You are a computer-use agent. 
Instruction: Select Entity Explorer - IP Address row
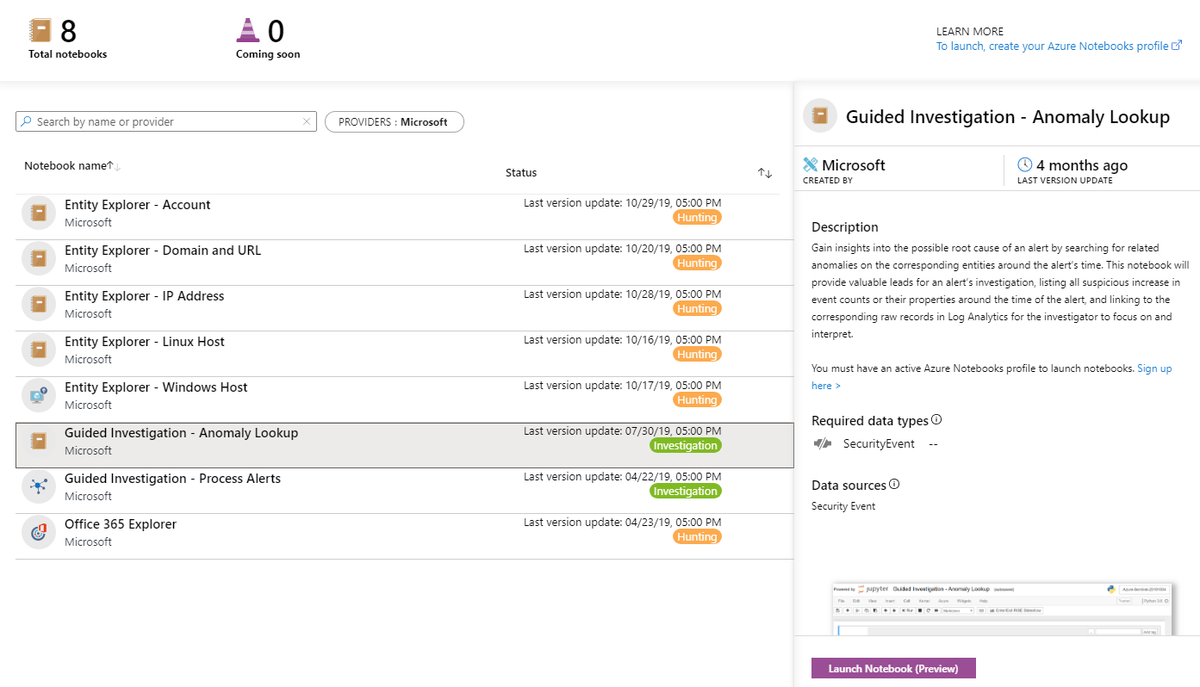[405, 308]
